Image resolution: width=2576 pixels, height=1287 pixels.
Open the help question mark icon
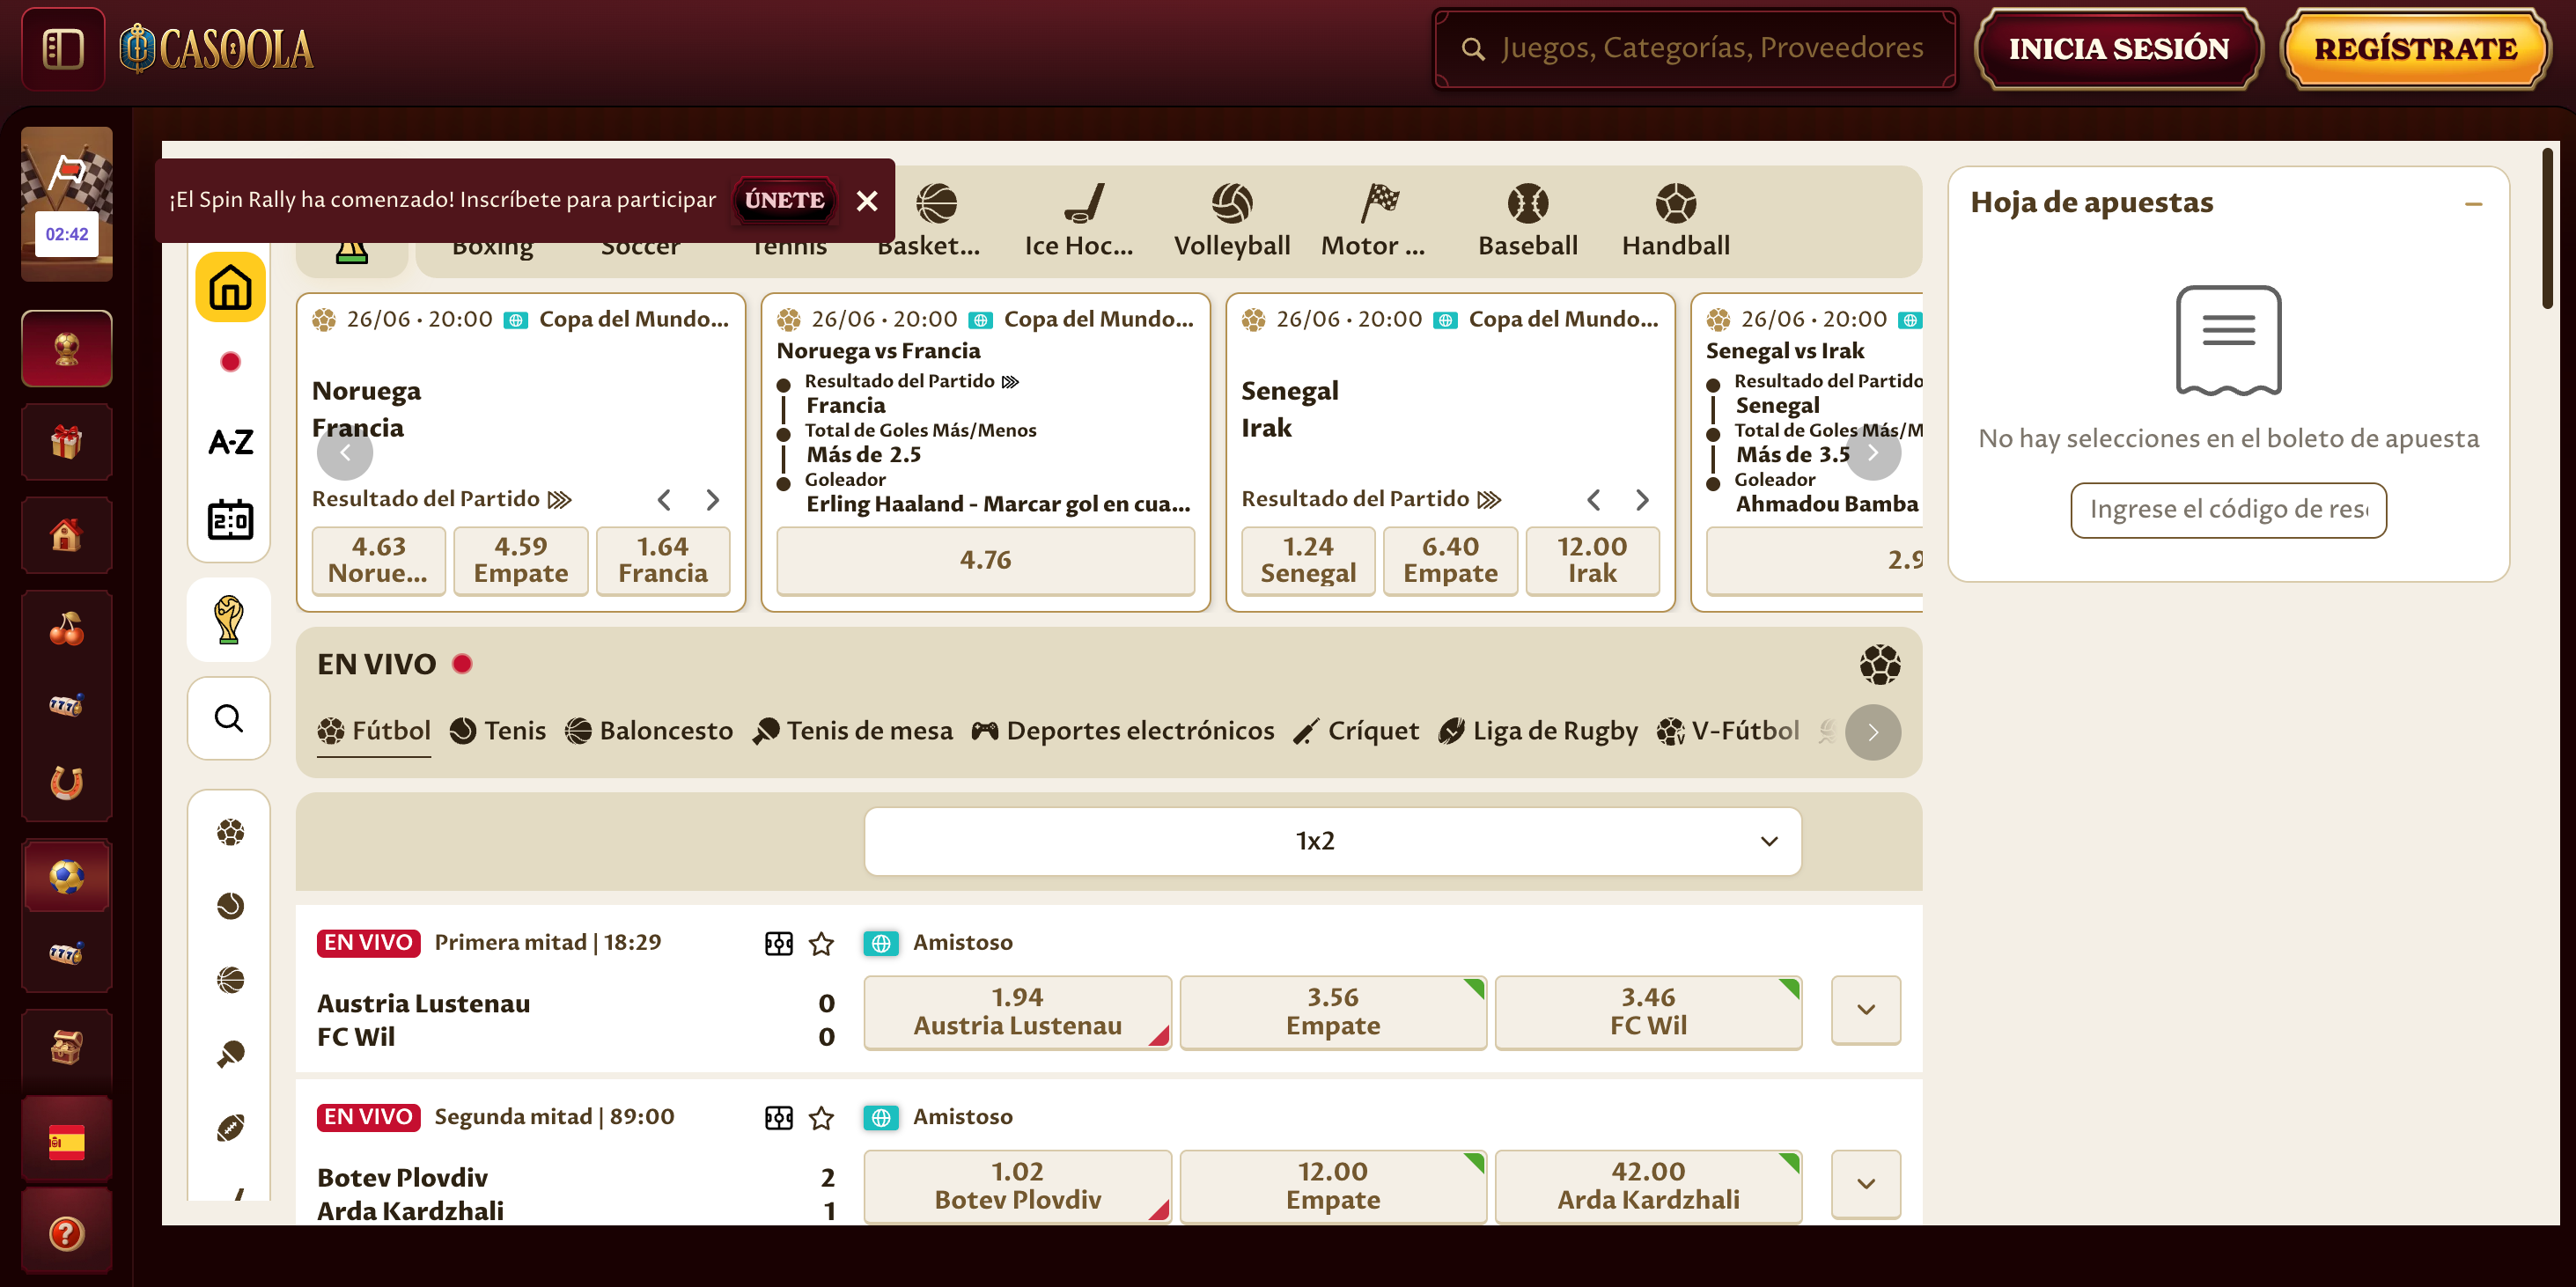[67, 1233]
